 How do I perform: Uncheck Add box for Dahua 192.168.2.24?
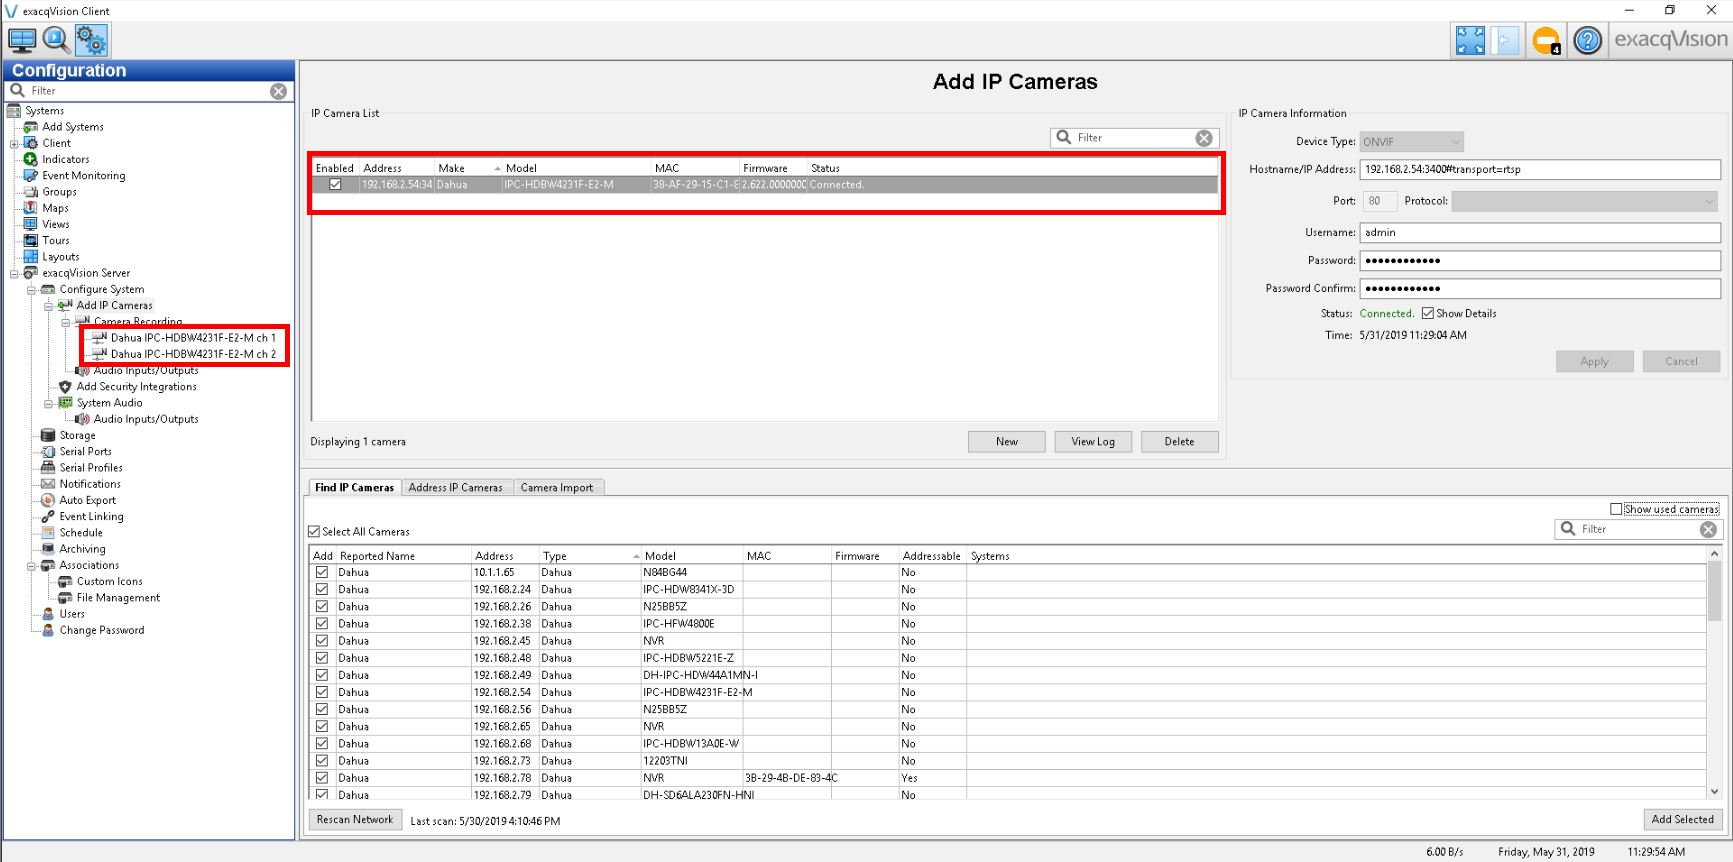[322, 590]
